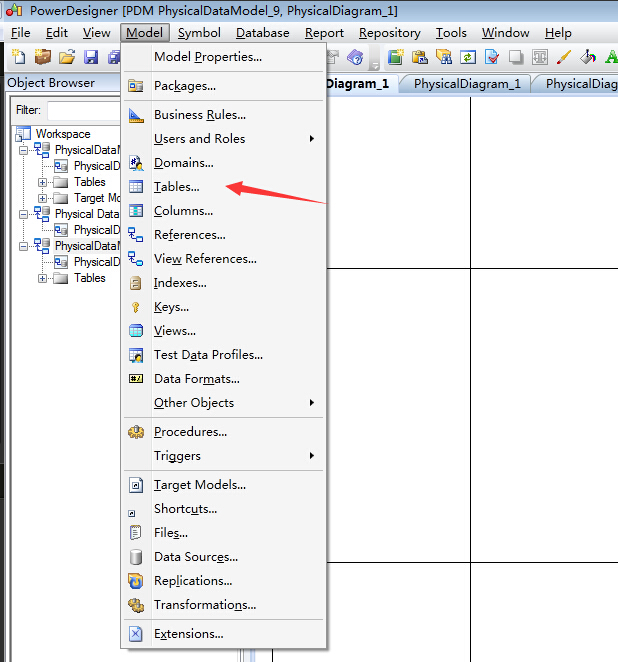Click the Keys key icon
This screenshot has height=662, width=618.
136,307
